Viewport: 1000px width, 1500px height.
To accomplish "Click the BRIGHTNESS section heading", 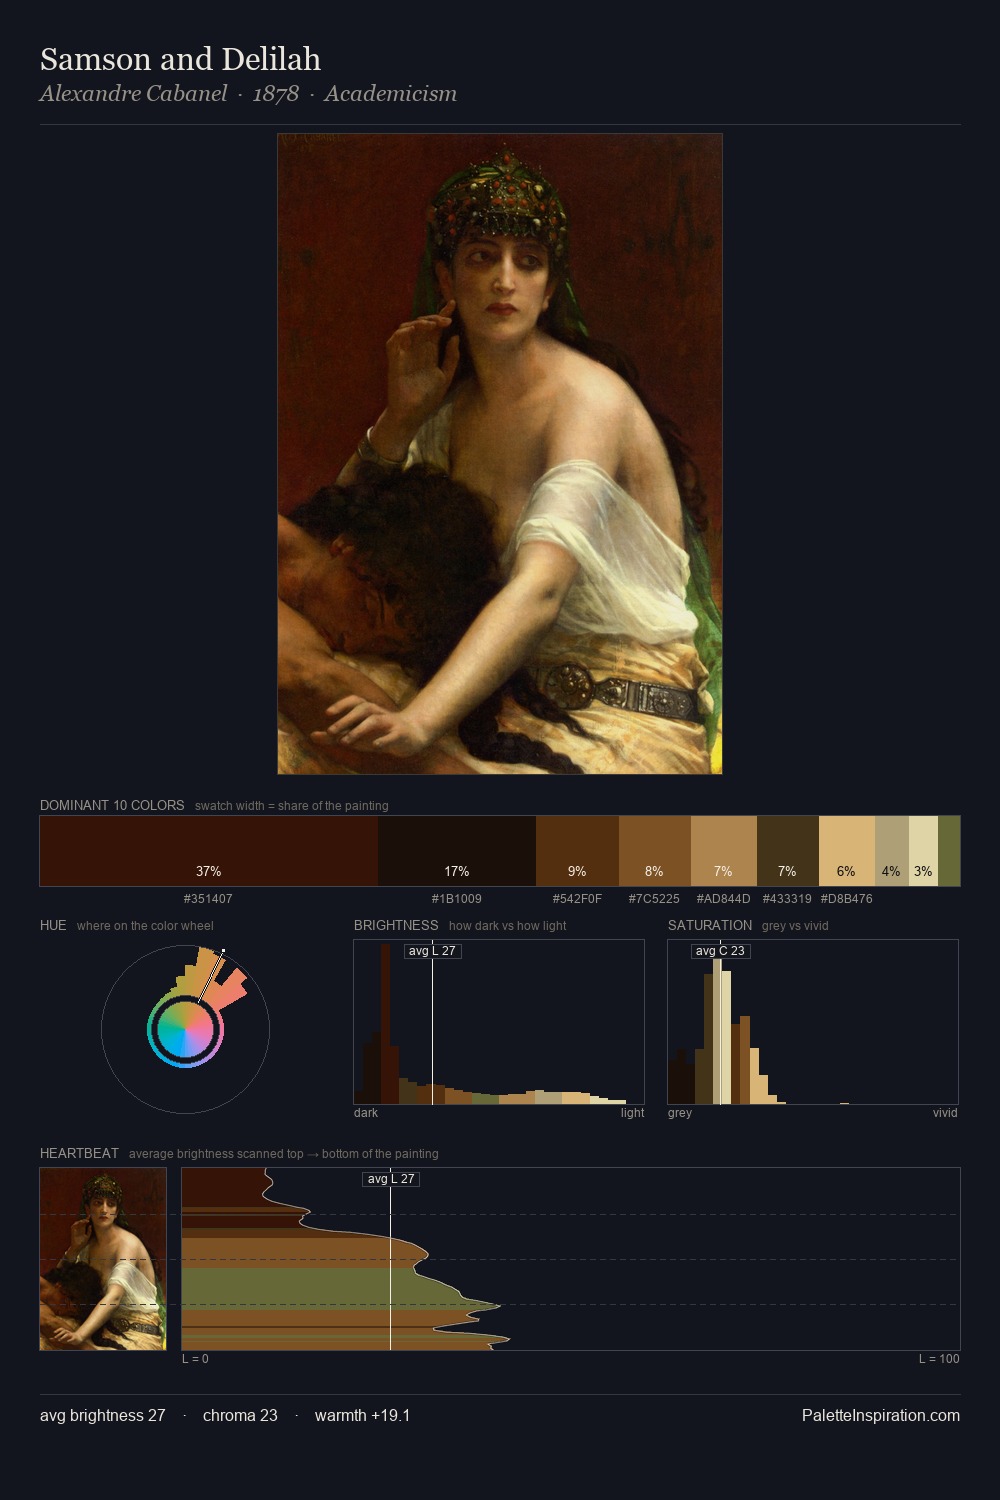I will (x=396, y=925).
